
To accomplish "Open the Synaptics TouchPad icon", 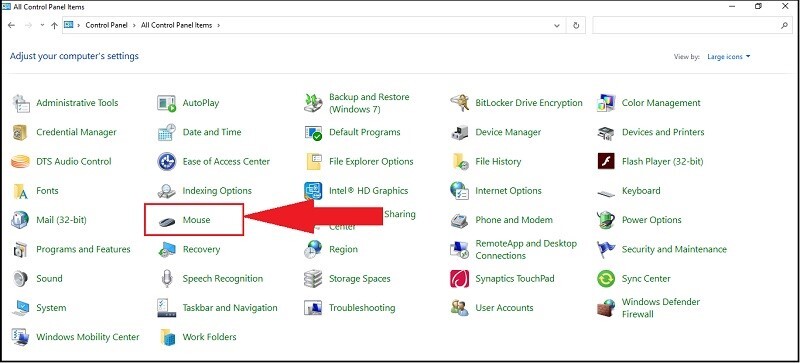I will click(460, 279).
